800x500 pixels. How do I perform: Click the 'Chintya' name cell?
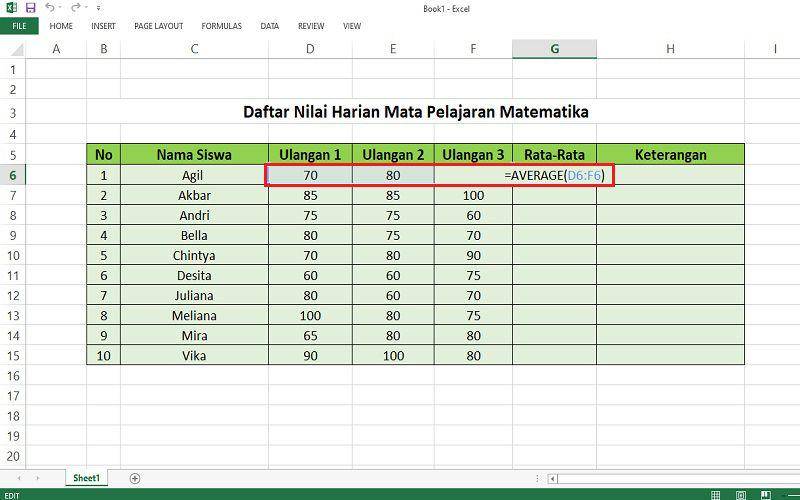click(194, 255)
